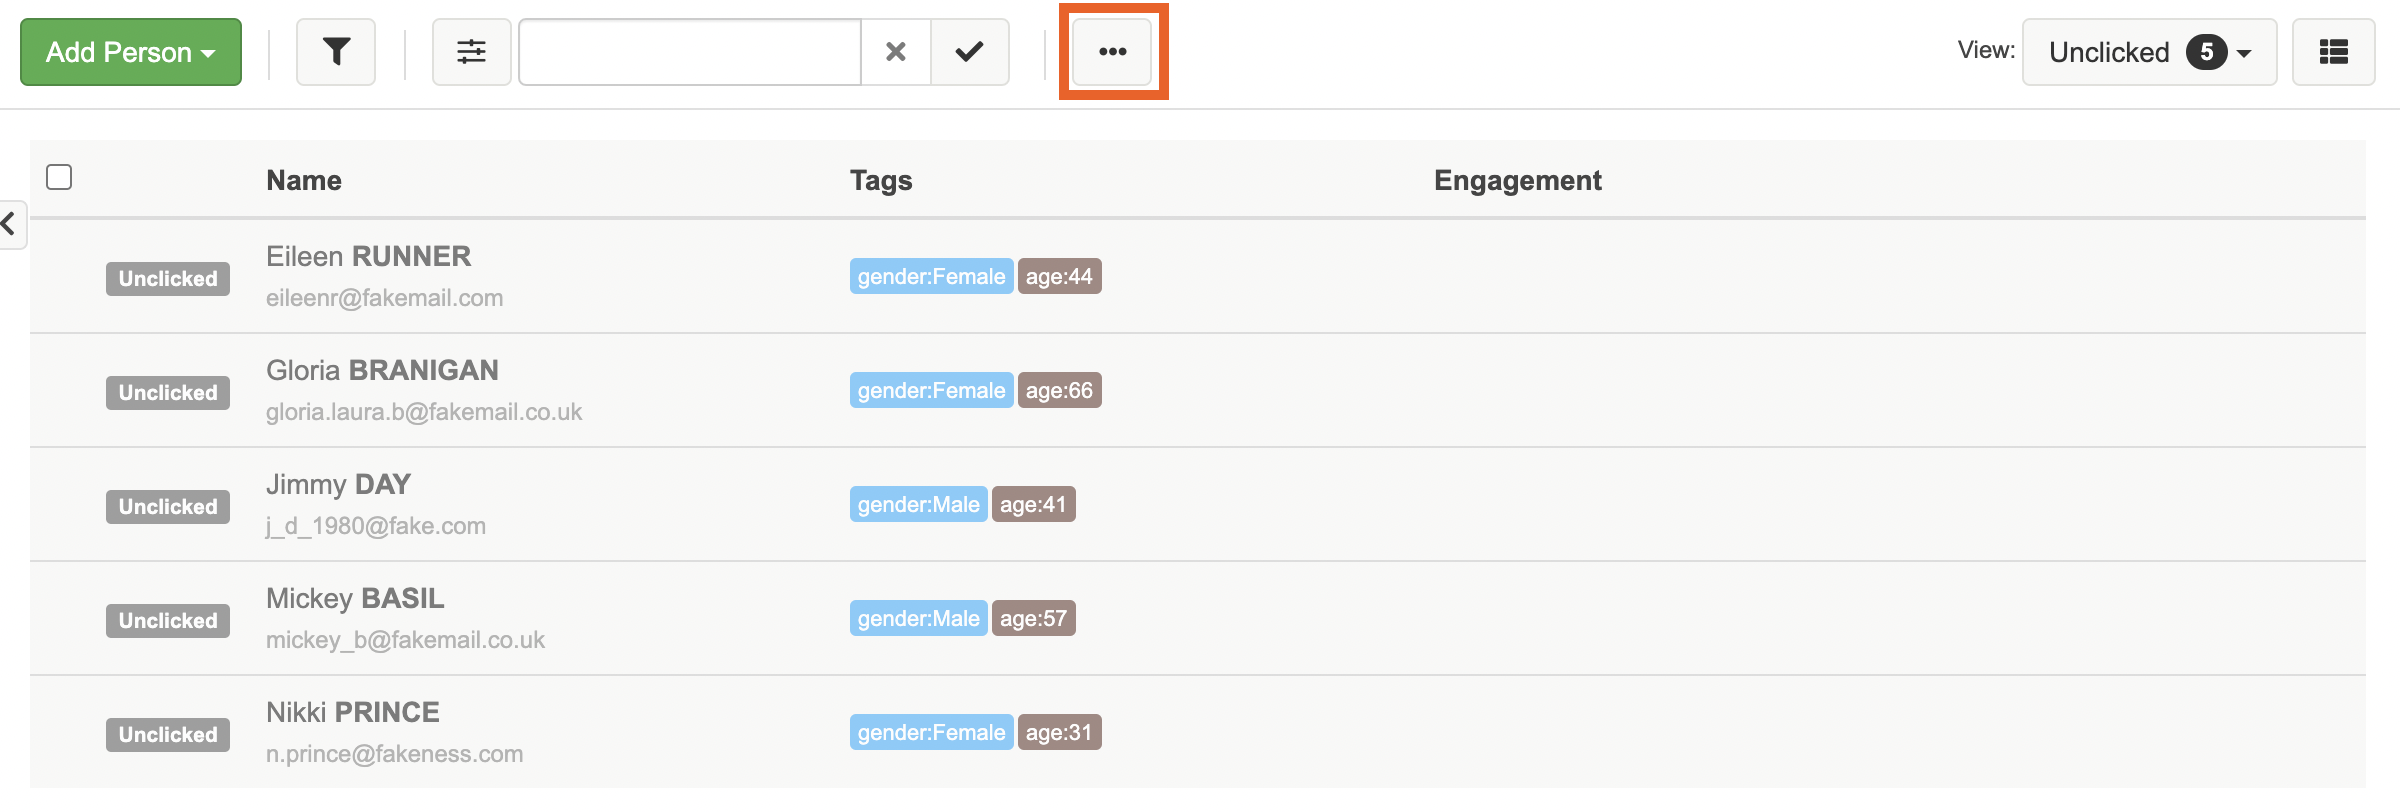
Task: Click the gender:Female tag on Eileen RUNNER
Action: pos(931,277)
